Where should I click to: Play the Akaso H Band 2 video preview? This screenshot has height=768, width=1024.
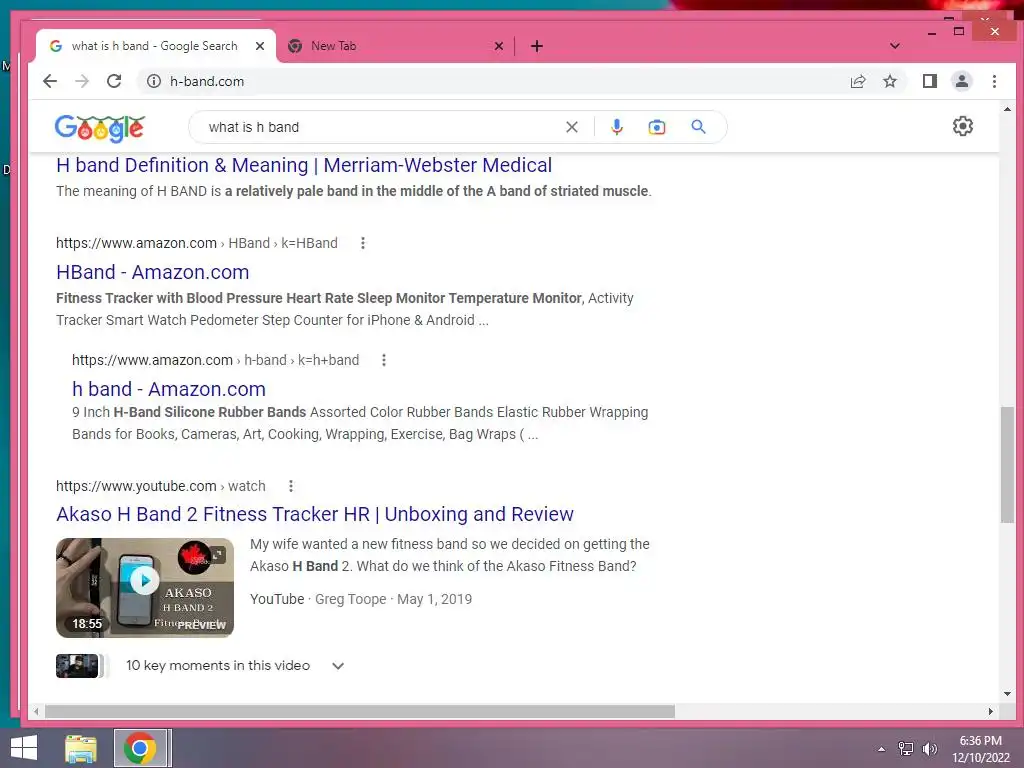point(144,580)
